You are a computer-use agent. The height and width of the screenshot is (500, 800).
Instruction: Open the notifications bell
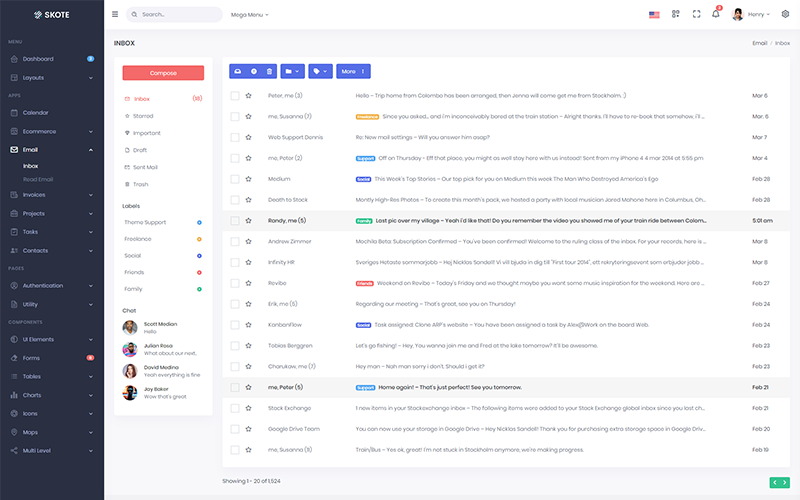click(716, 14)
